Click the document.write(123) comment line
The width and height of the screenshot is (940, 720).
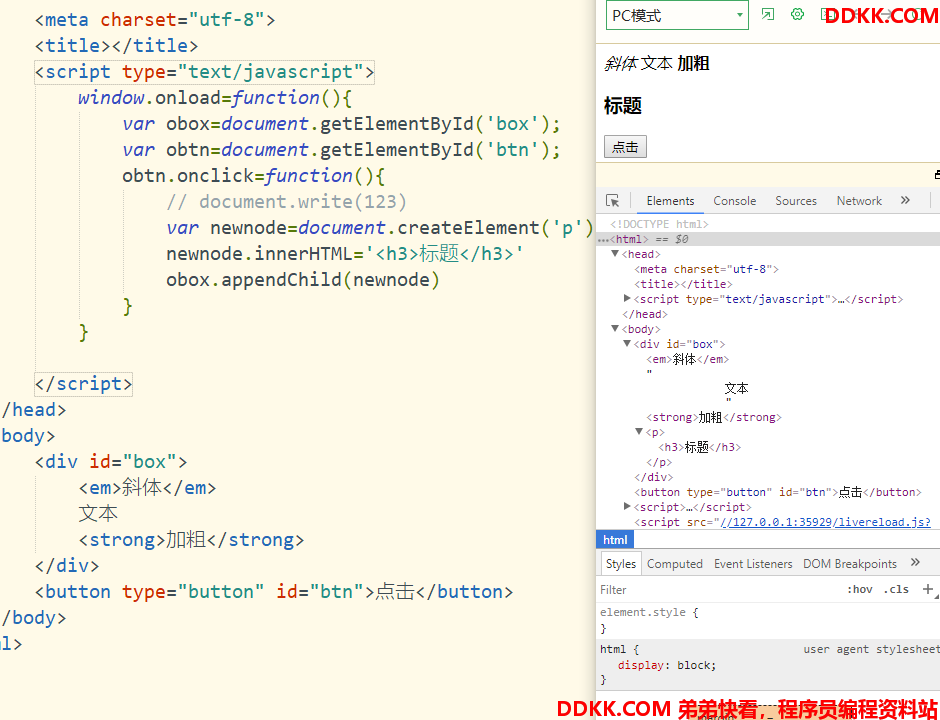click(x=287, y=202)
